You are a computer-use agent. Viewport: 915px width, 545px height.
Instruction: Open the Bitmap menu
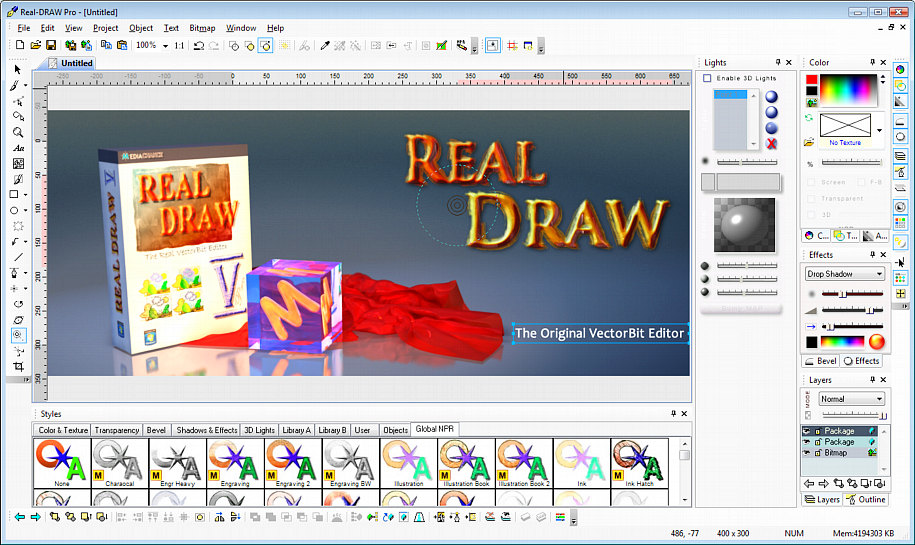coord(203,28)
